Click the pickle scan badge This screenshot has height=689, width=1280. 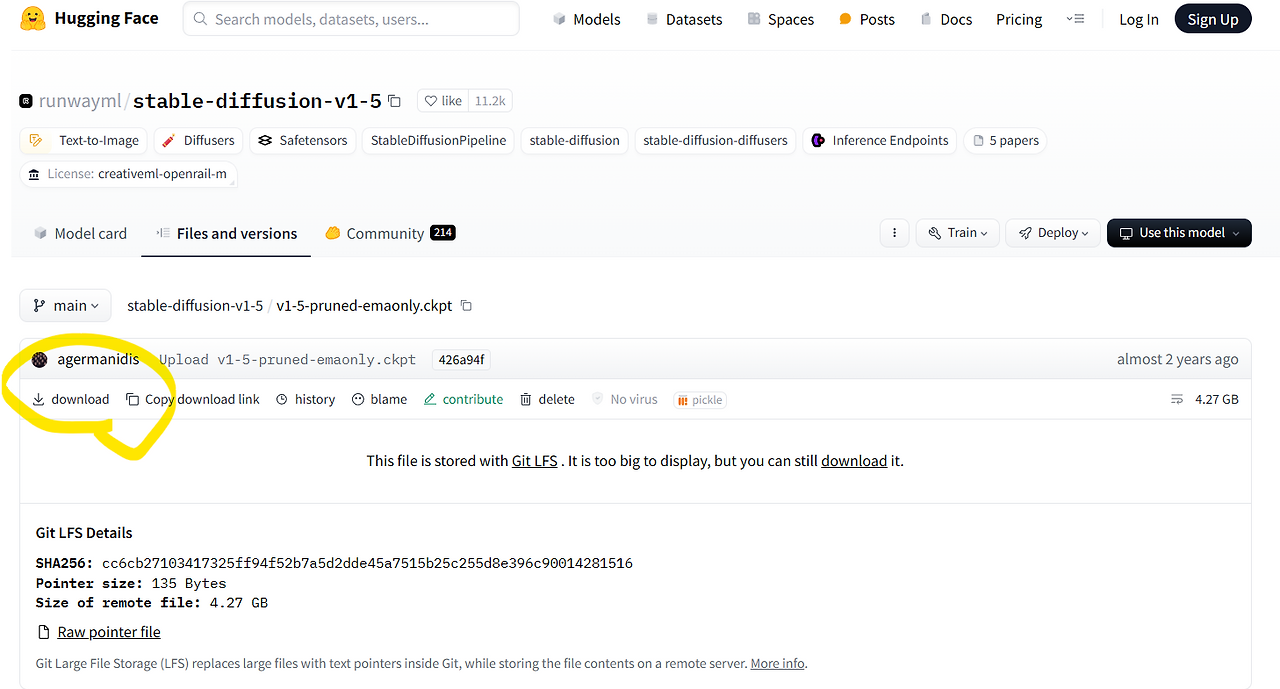point(699,399)
